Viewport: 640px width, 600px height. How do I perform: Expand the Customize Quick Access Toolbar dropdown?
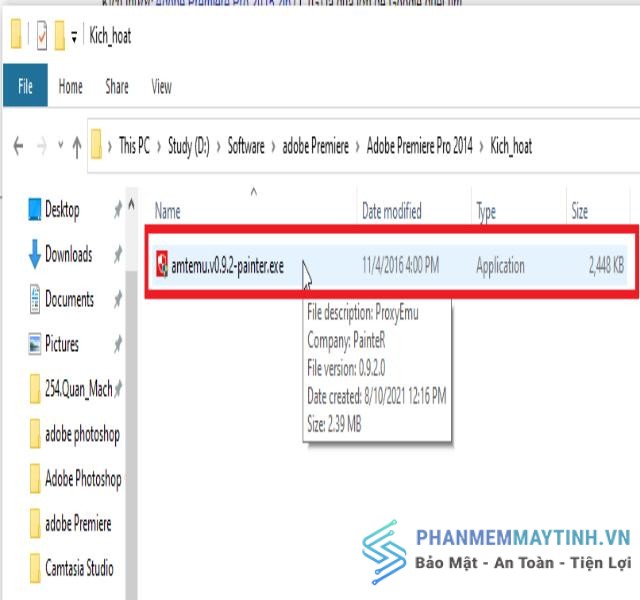click(x=74, y=36)
